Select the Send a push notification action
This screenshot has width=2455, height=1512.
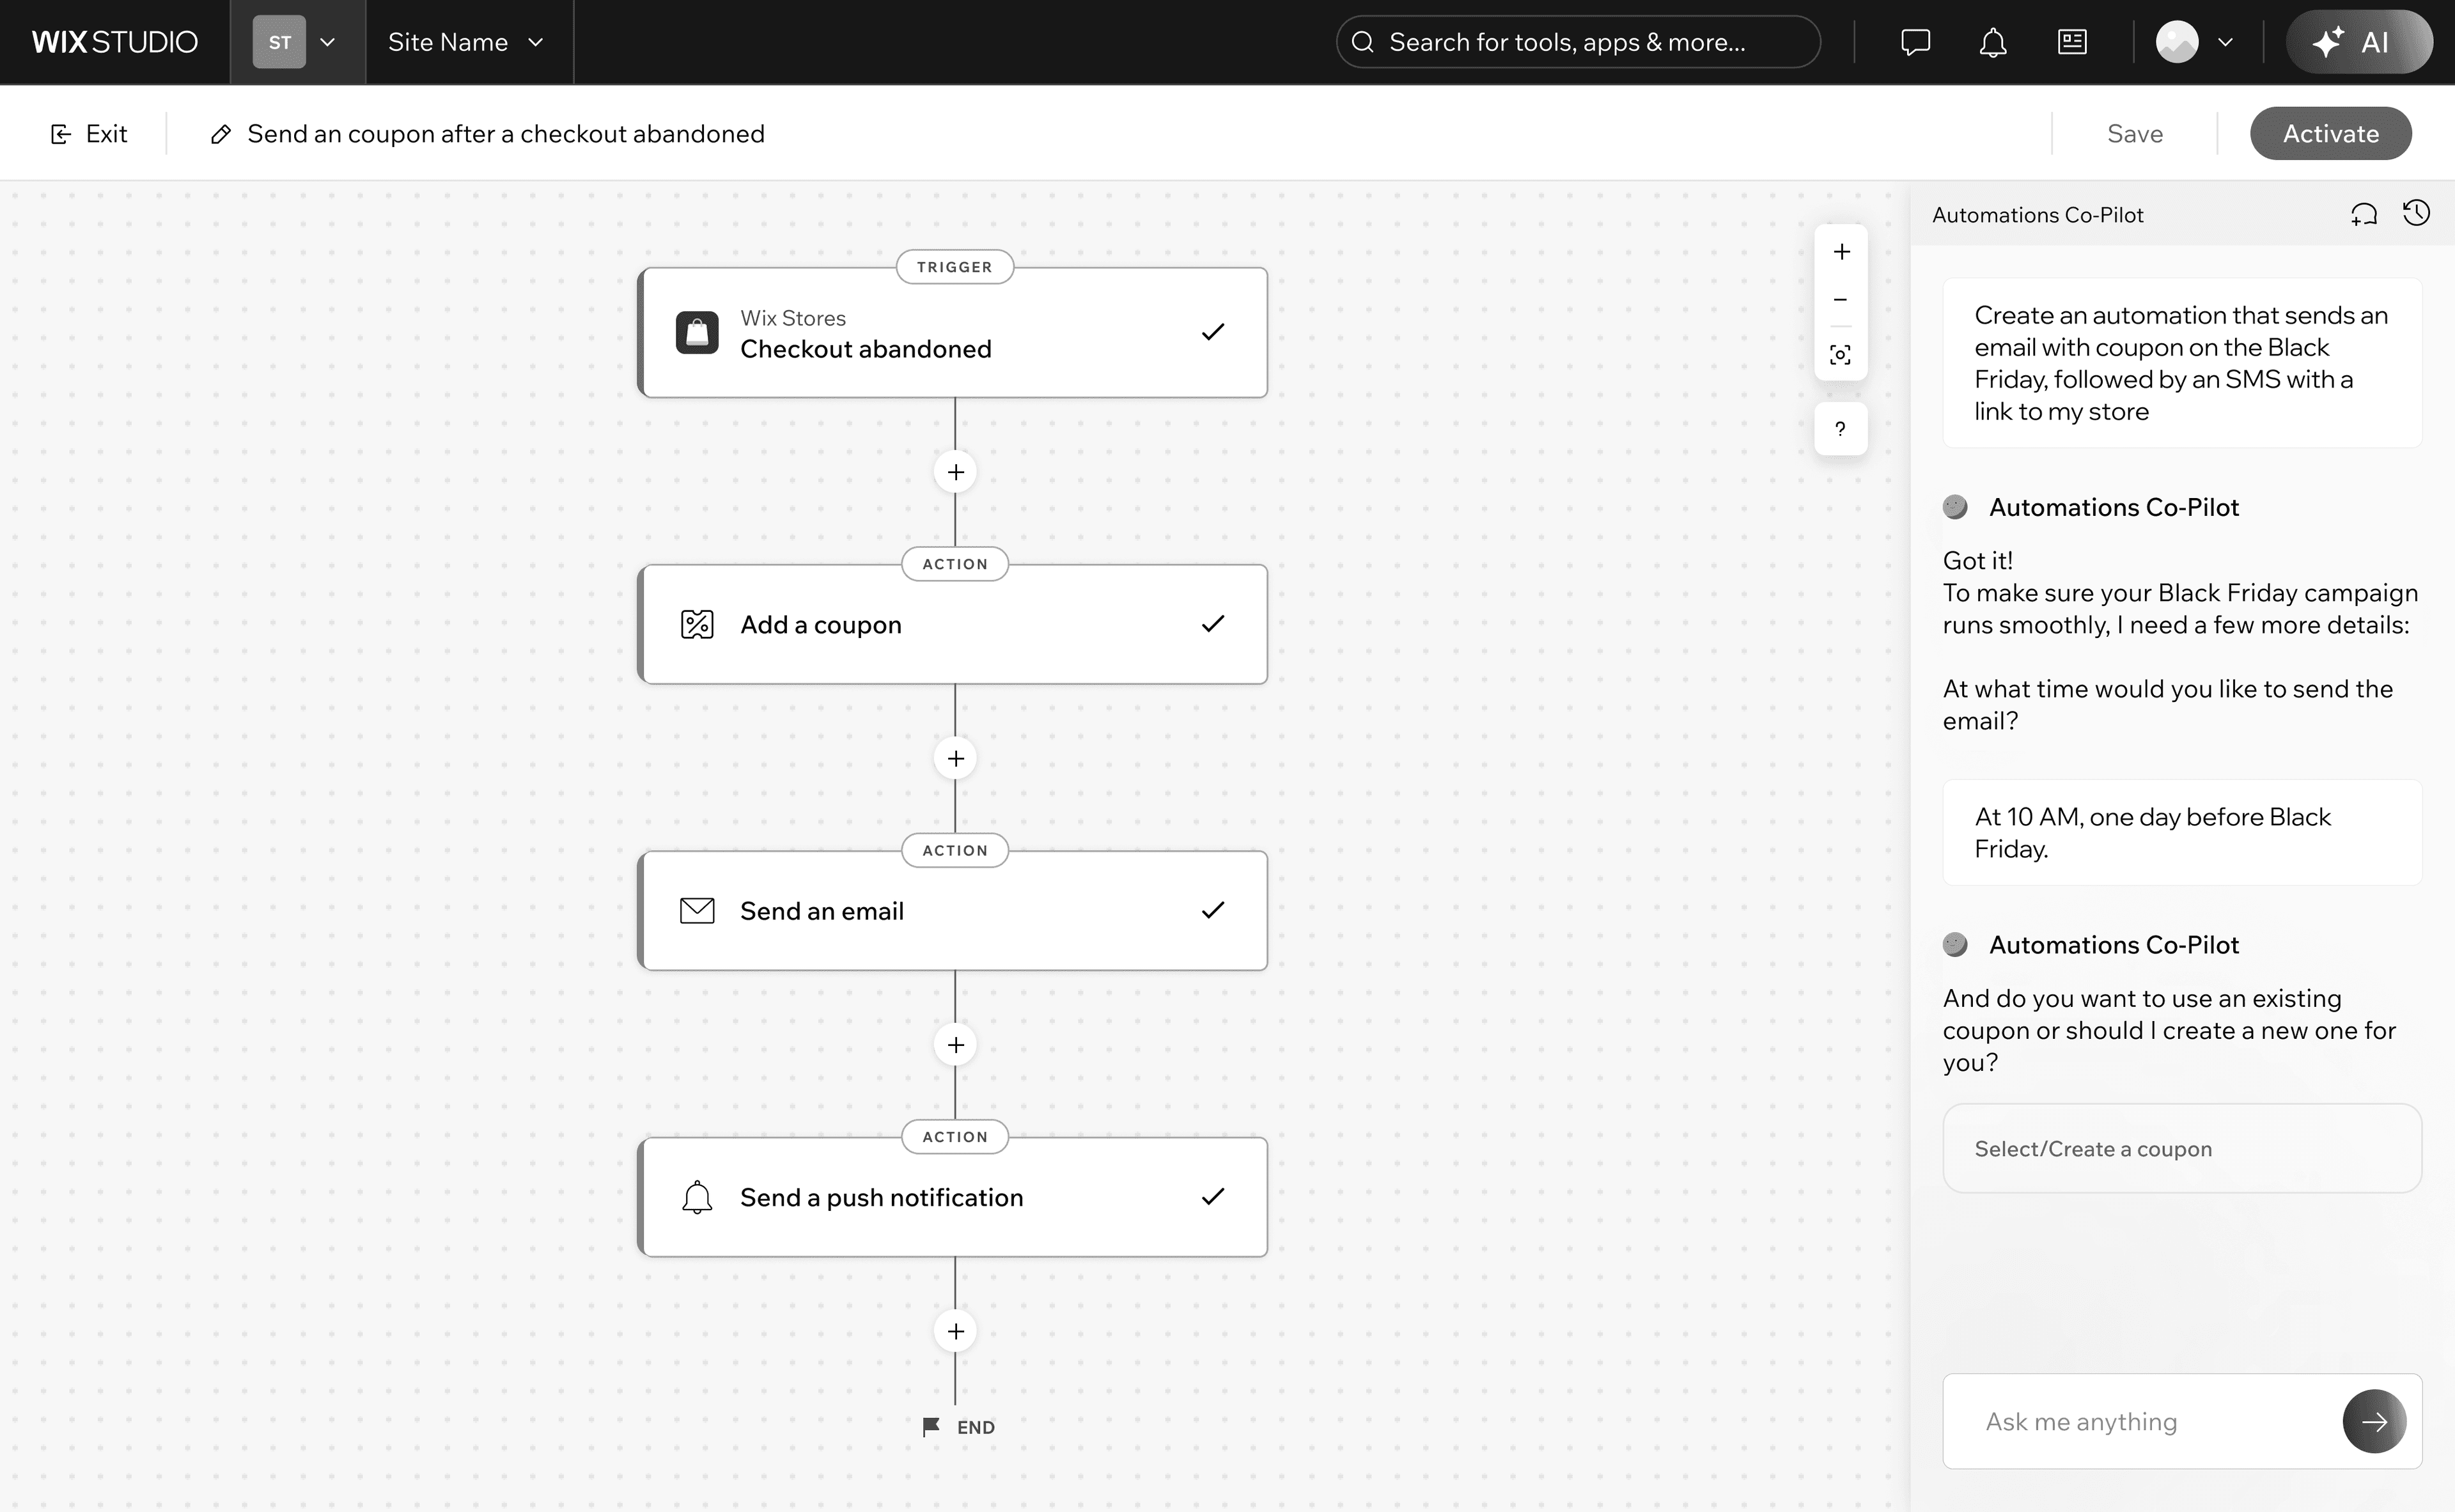coord(953,1197)
